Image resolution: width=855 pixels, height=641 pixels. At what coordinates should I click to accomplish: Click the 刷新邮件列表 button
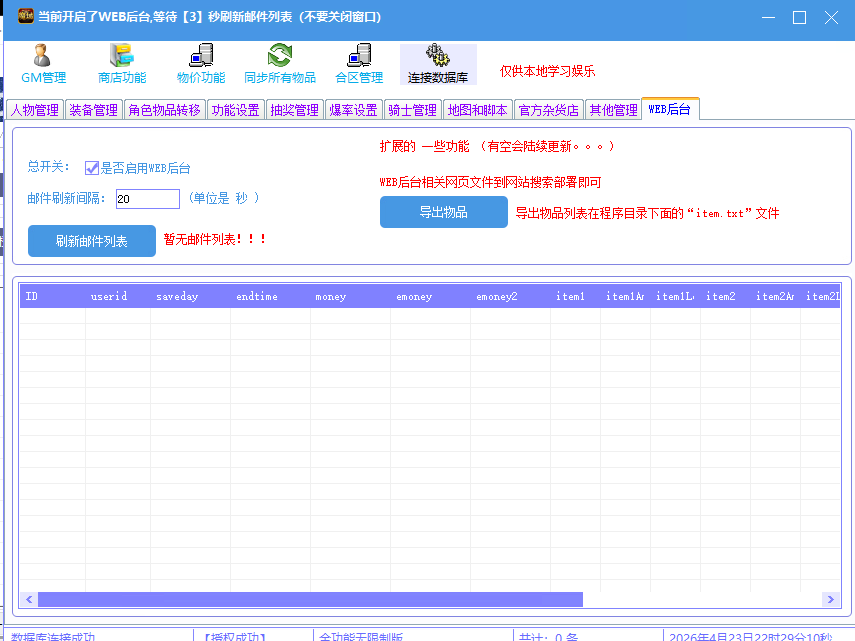pyautogui.click(x=92, y=241)
